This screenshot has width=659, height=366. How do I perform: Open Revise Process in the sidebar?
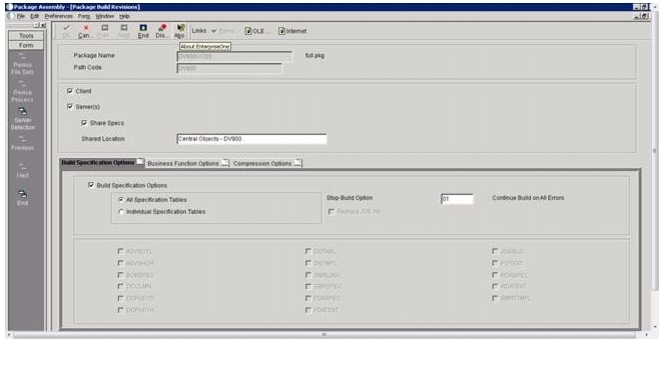point(23,91)
